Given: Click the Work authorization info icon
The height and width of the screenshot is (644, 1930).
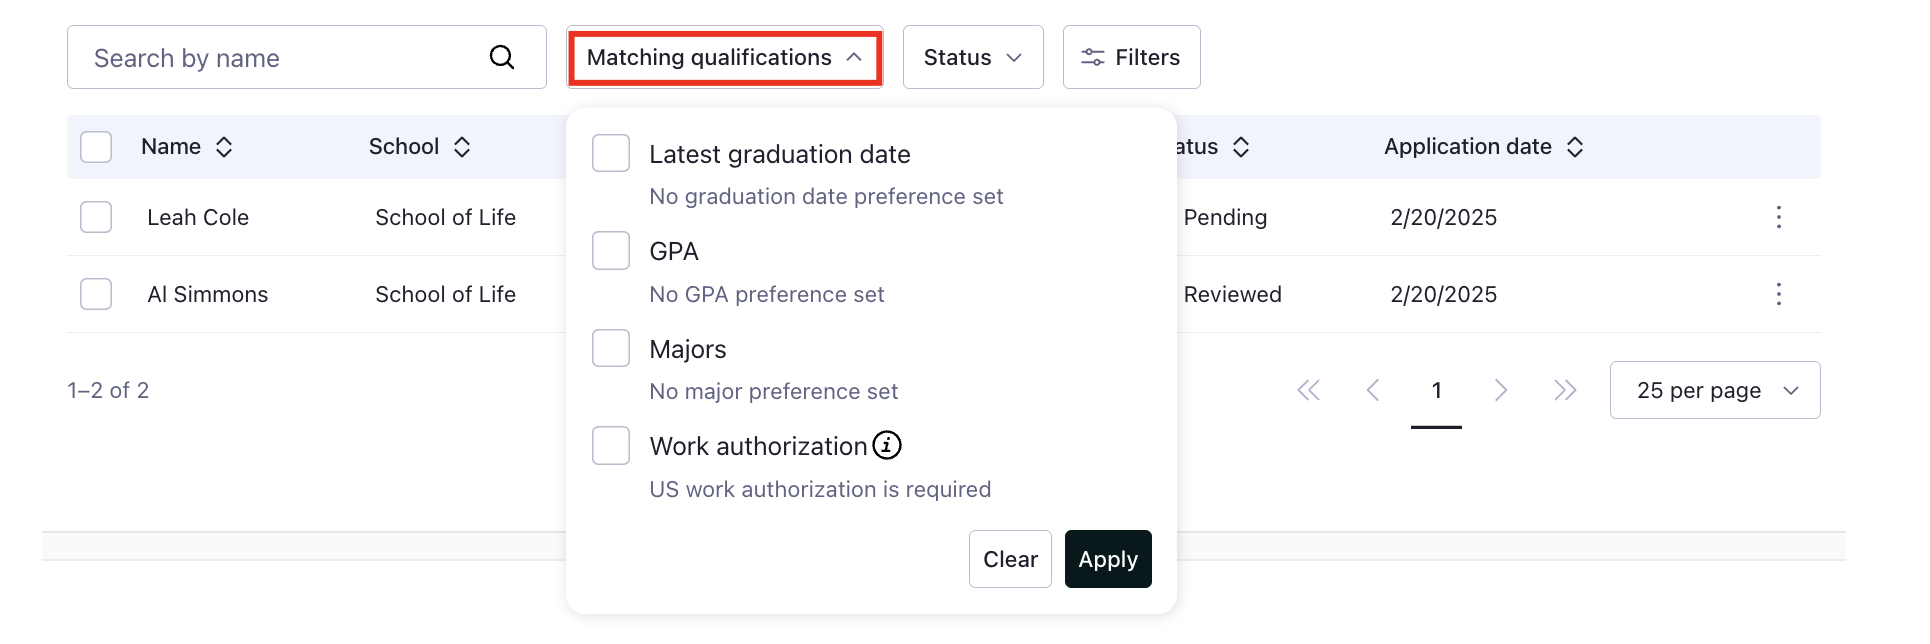Looking at the screenshot, I should (x=887, y=445).
